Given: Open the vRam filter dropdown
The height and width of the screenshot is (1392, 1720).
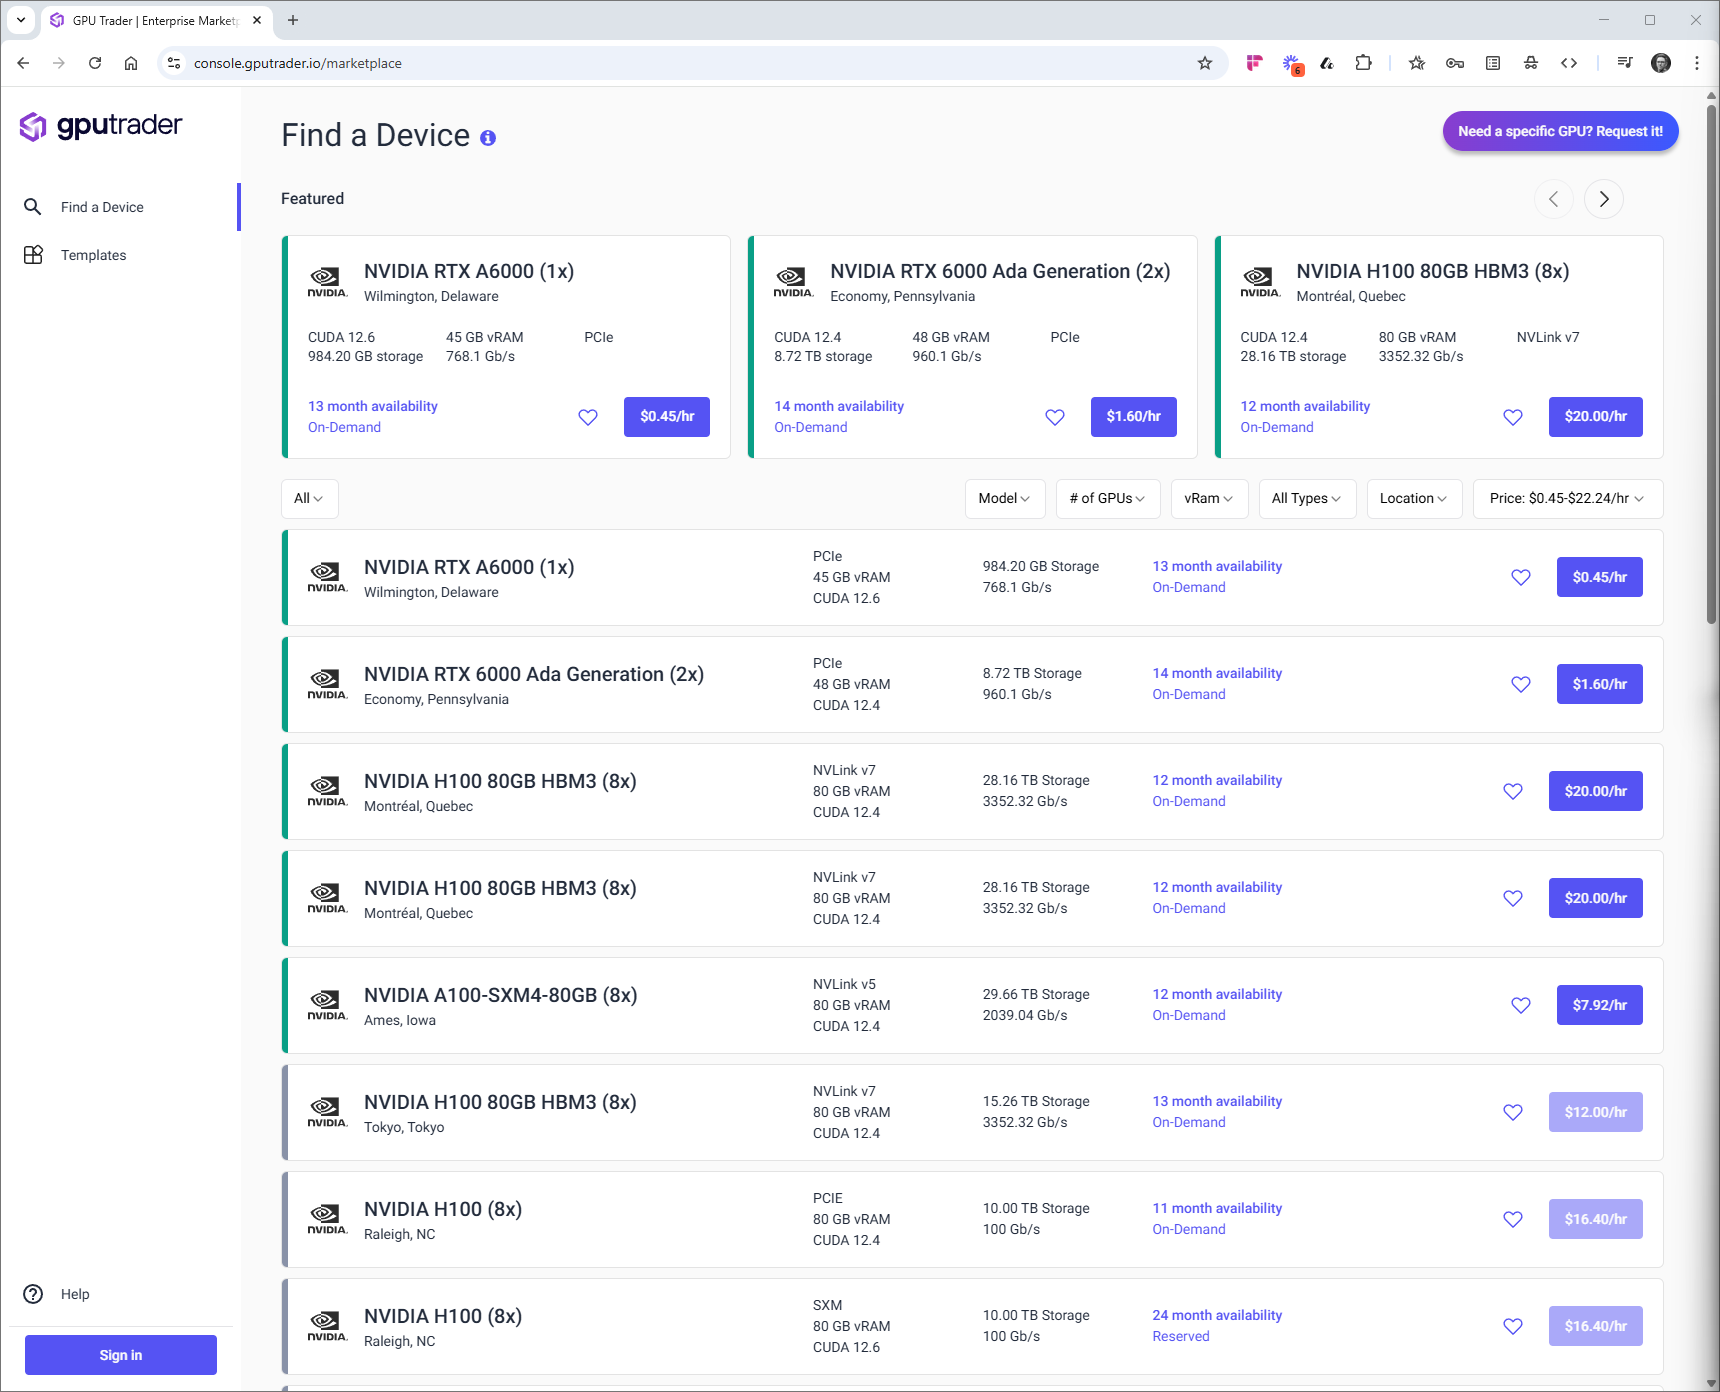Looking at the screenshot, I should tap(1210, 499).
